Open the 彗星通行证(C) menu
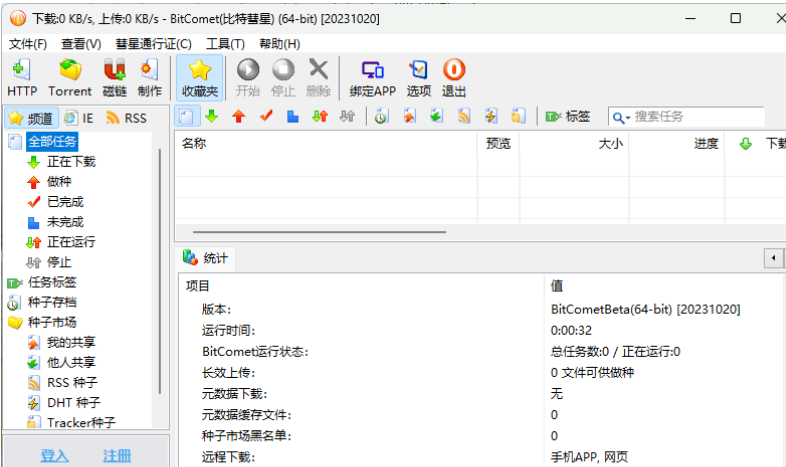Viewport: 786px width, 467px height. click(x=153, y=44)
